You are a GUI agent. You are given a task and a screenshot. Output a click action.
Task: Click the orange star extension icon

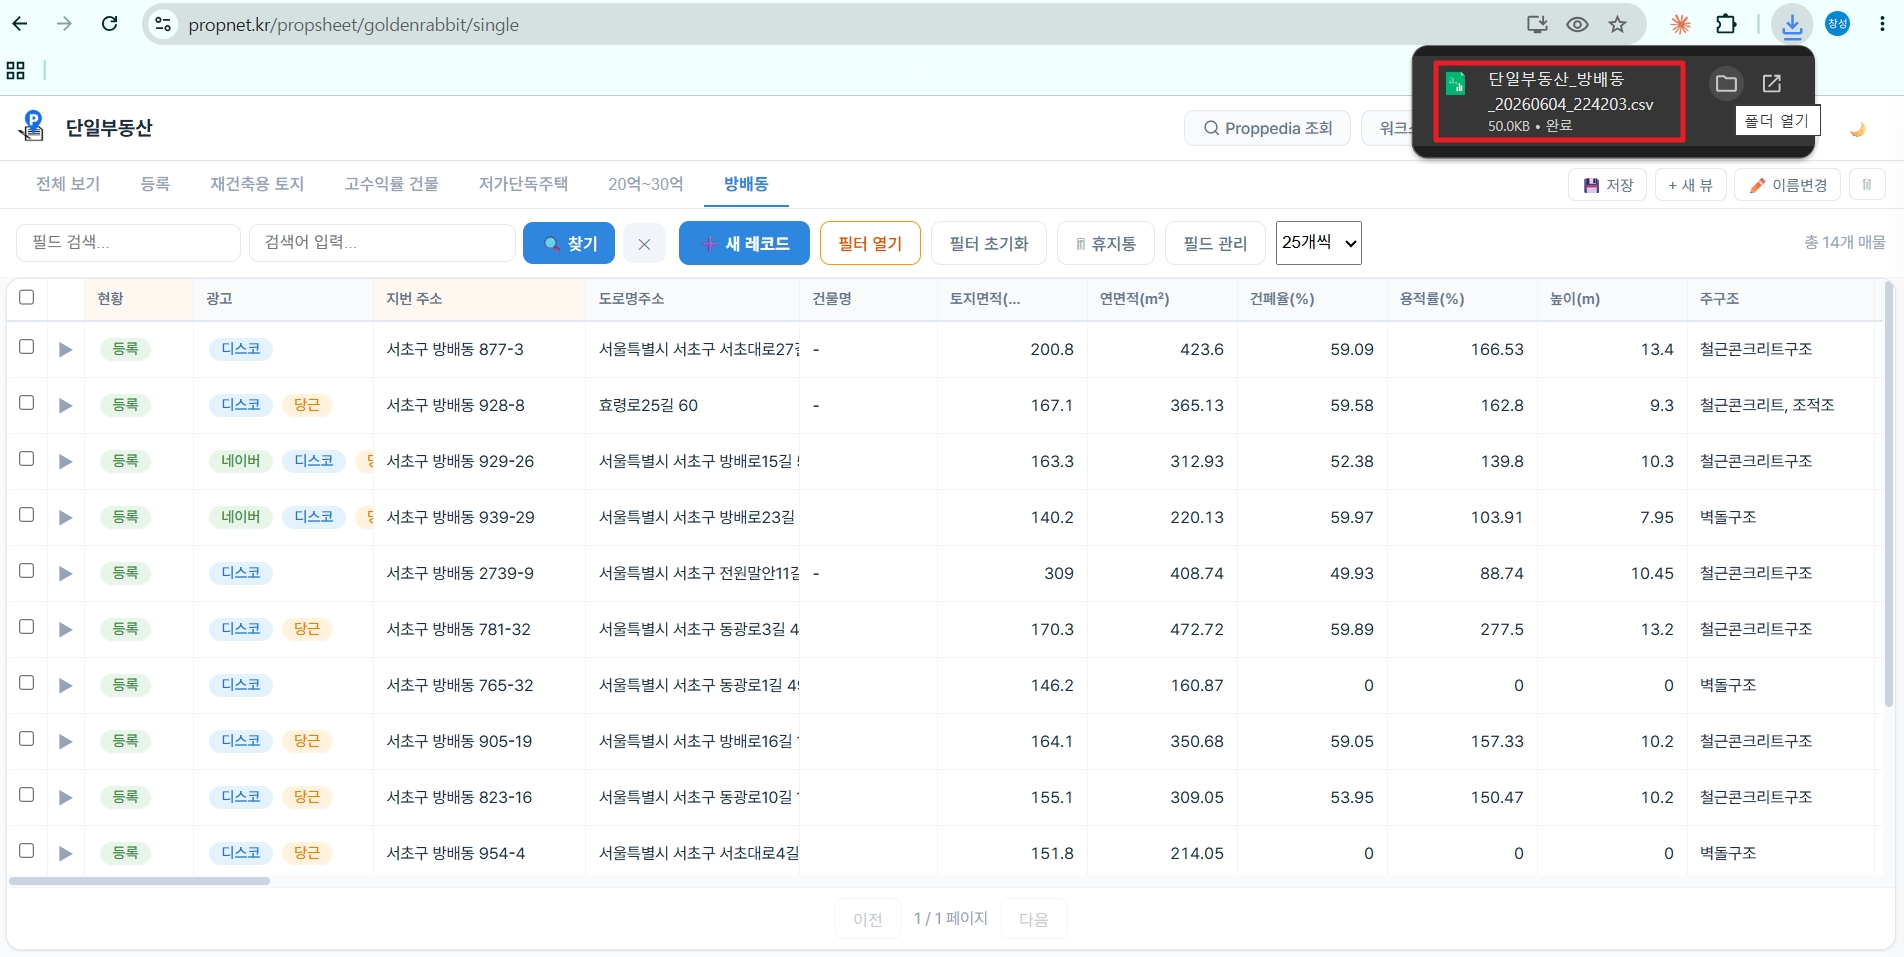pos(1681,24)
